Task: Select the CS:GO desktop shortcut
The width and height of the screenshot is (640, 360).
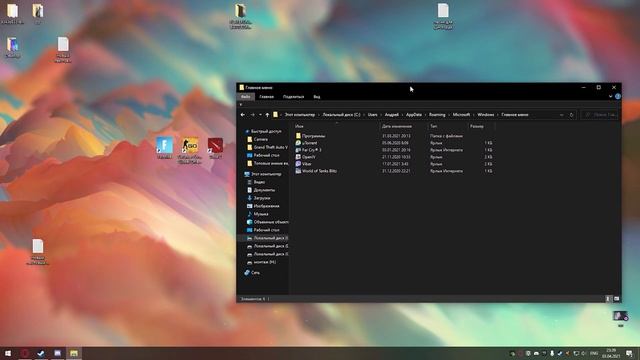Action: [x=190, y=150]
